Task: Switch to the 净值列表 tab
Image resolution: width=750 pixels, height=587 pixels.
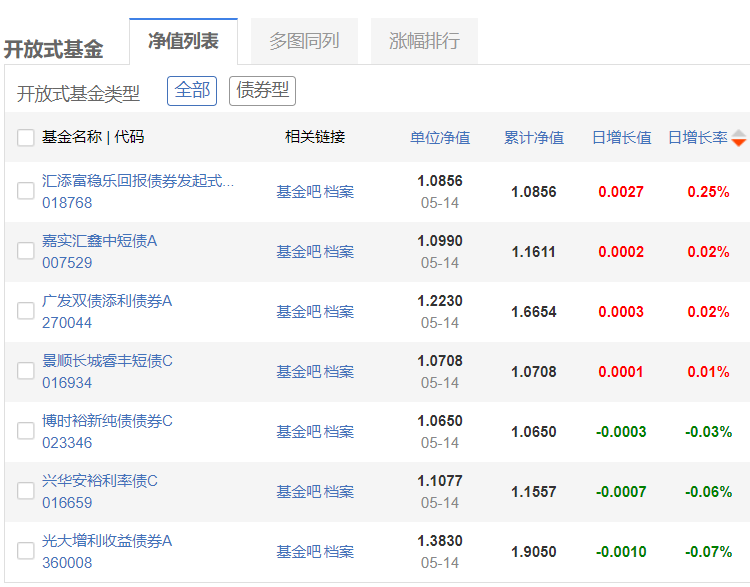Action: click(x=183, y=41)
